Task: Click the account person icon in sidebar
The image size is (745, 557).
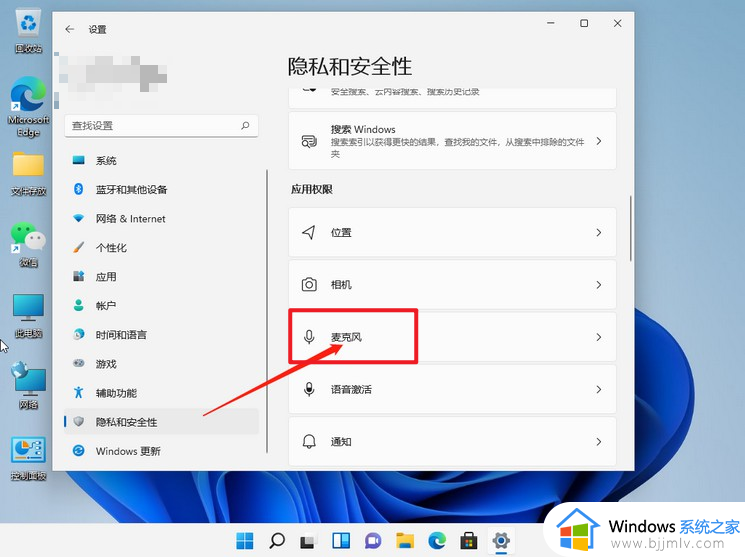Action: [78, 305]
